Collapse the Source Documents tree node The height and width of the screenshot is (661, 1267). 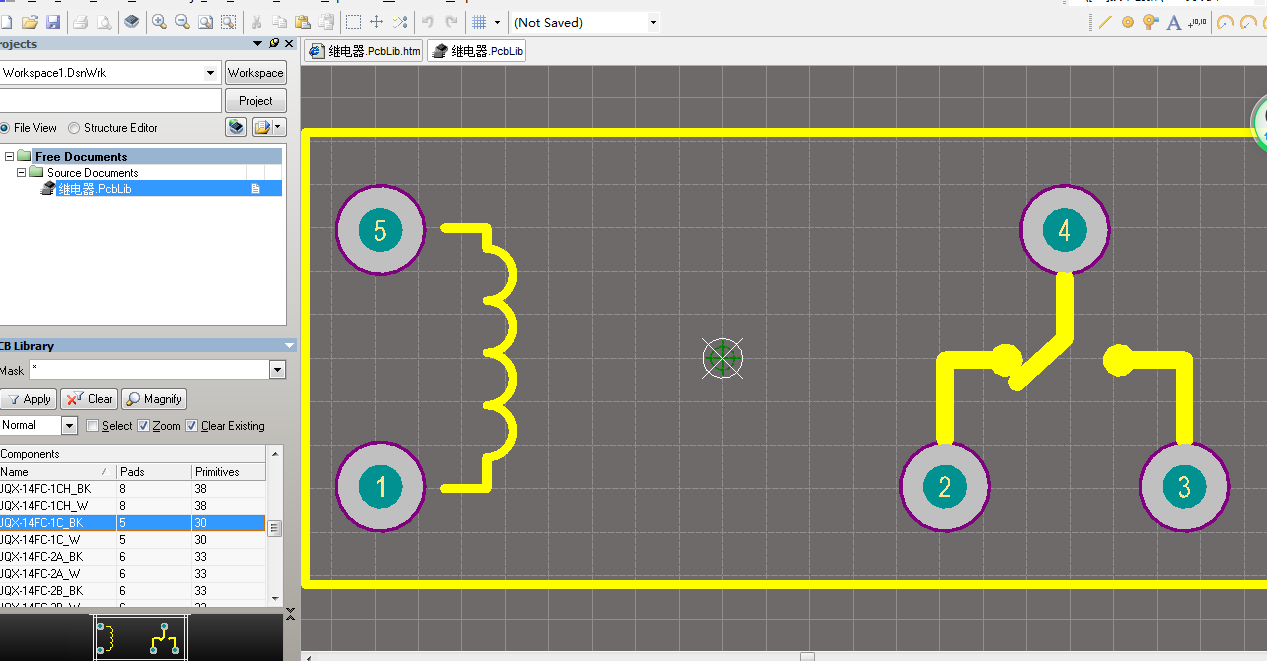click(21, 172)
